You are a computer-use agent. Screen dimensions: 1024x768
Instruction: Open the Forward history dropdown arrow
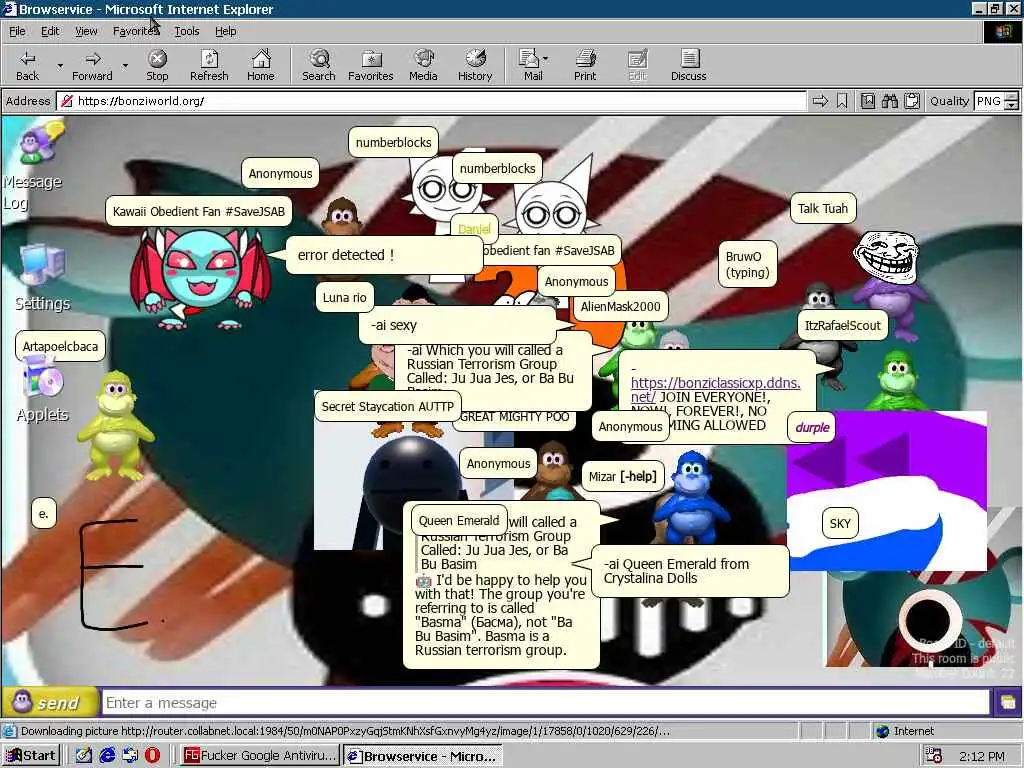tap(125, 66)
